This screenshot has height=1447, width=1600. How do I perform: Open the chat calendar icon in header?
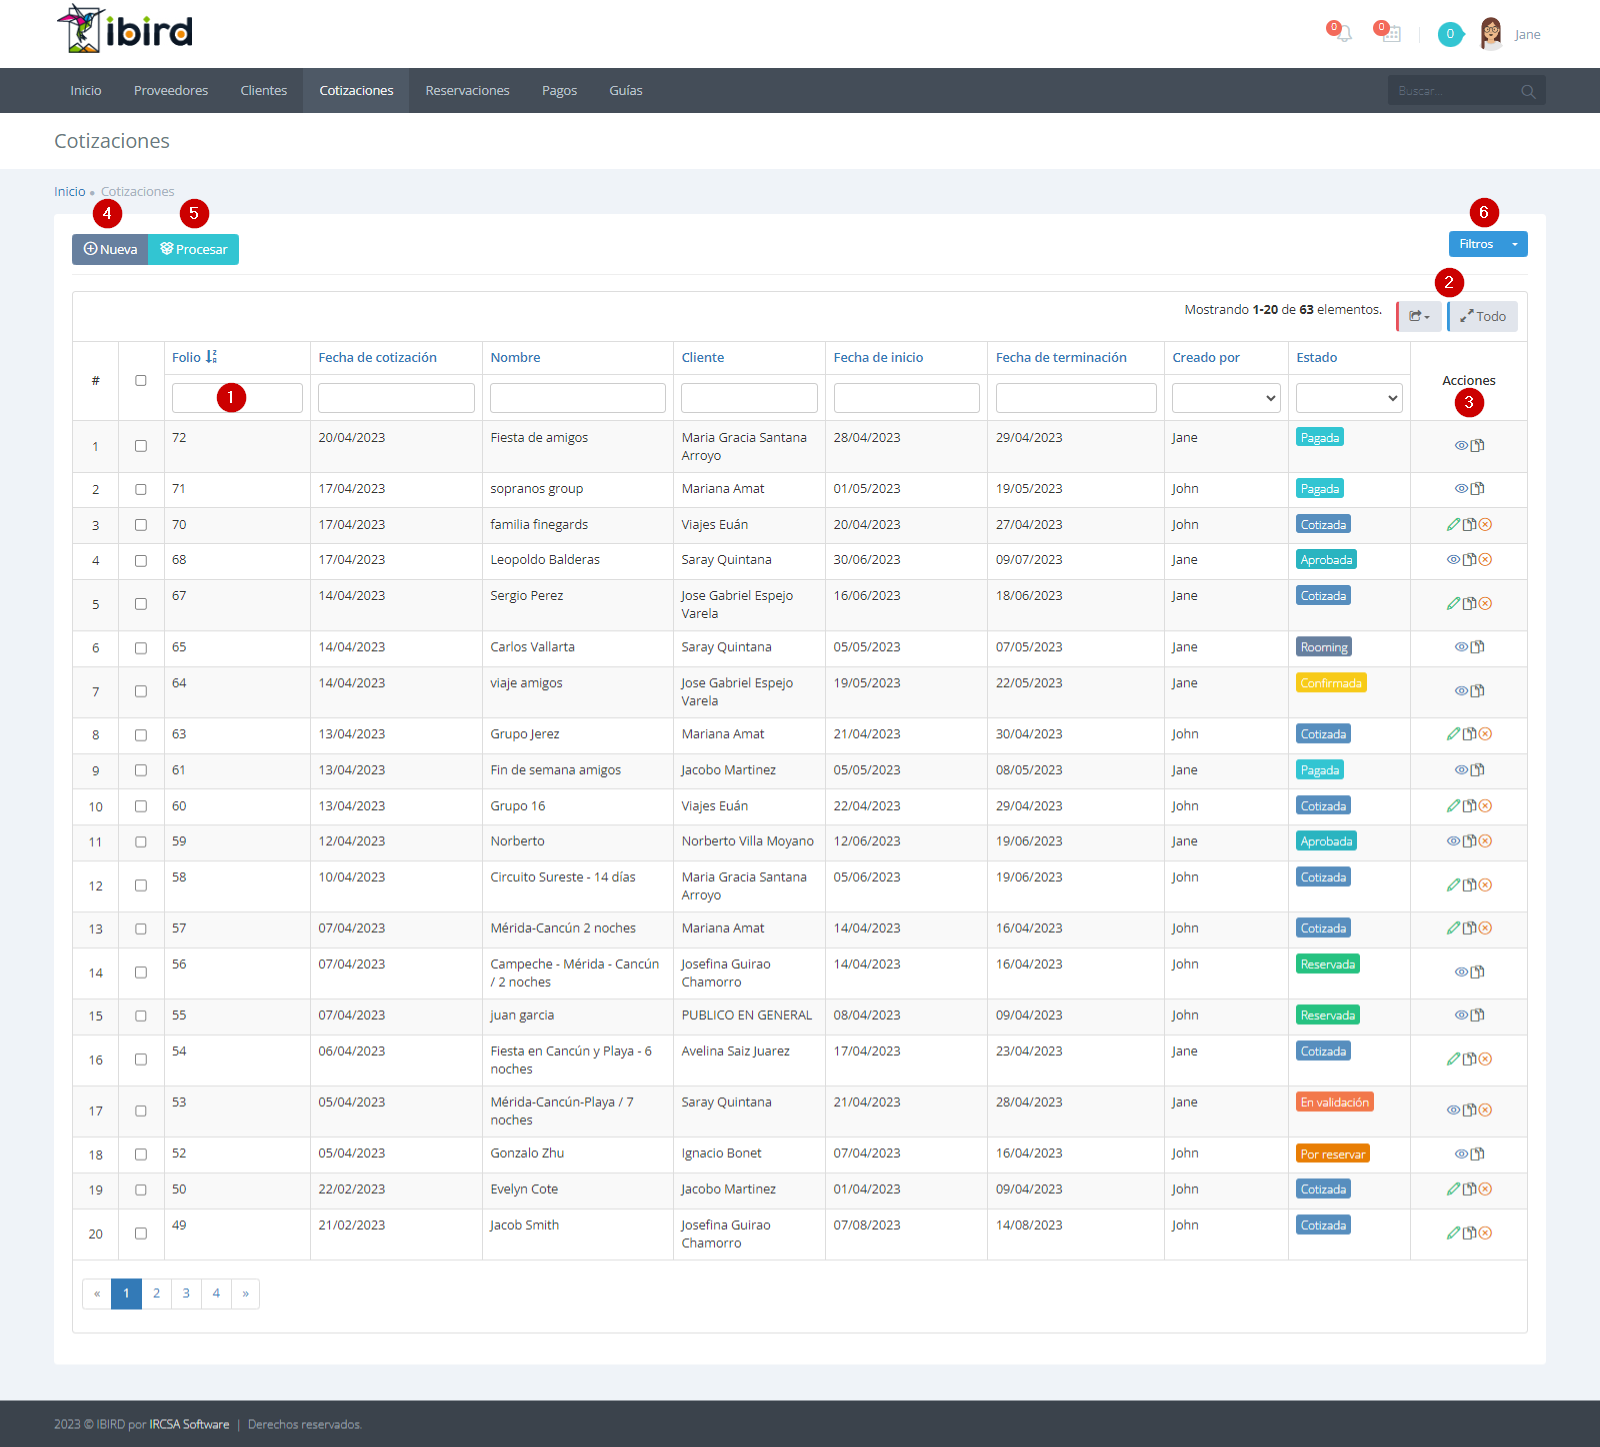tap(1391, 34)
